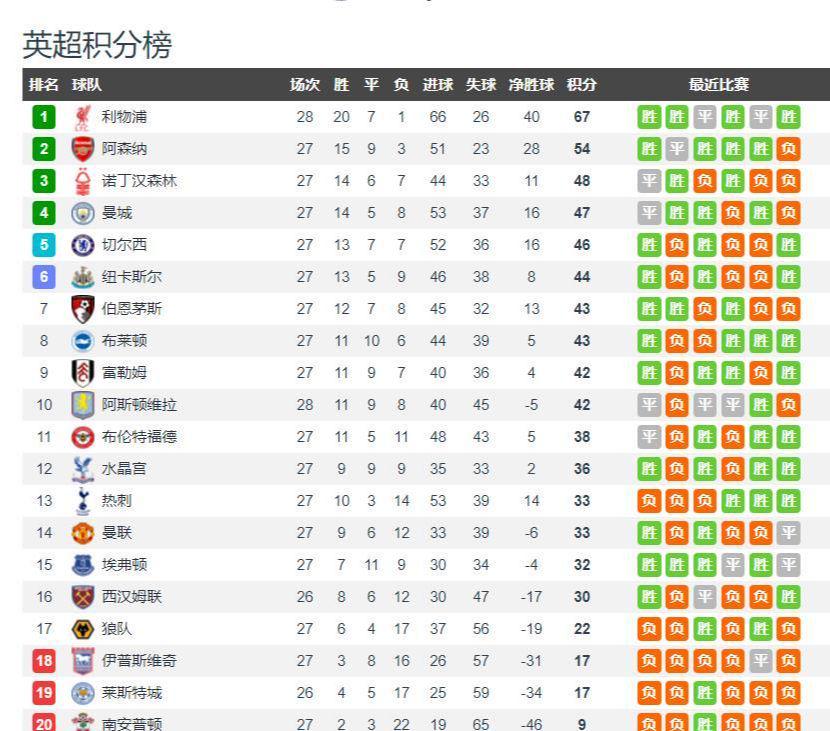
Task: Click the green rank 1 badge
Action: point(44,117)
